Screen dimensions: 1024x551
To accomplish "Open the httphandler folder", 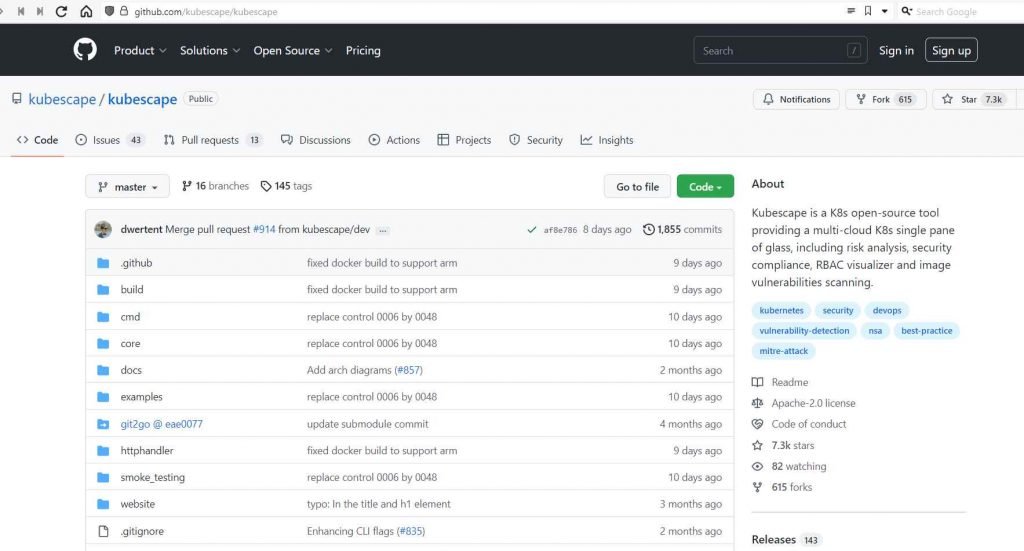I will (147, 450).
